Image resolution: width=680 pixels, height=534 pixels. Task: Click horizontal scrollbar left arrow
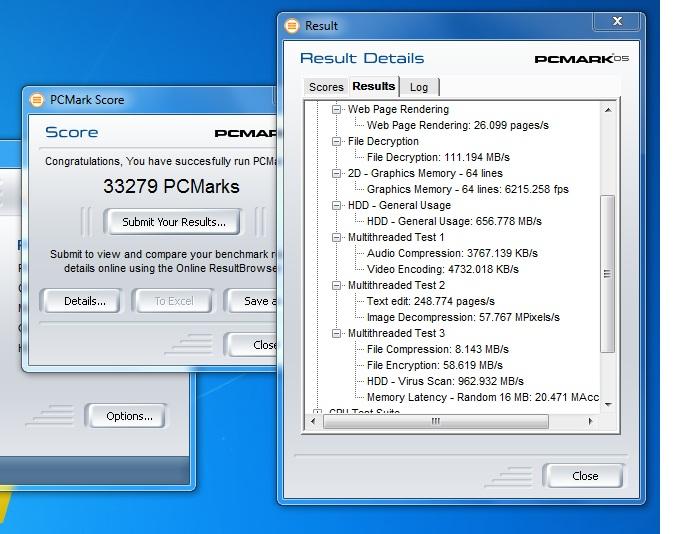pos(313,421)
